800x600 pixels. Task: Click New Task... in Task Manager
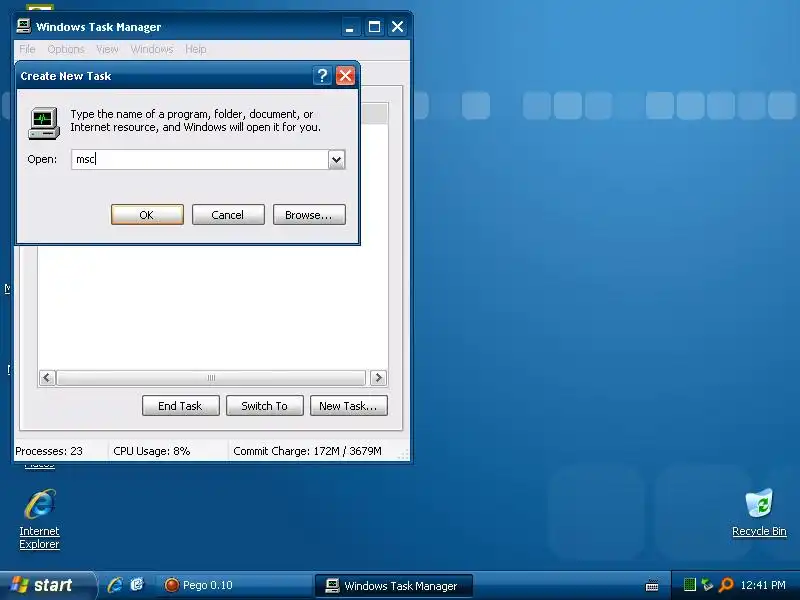349,406
